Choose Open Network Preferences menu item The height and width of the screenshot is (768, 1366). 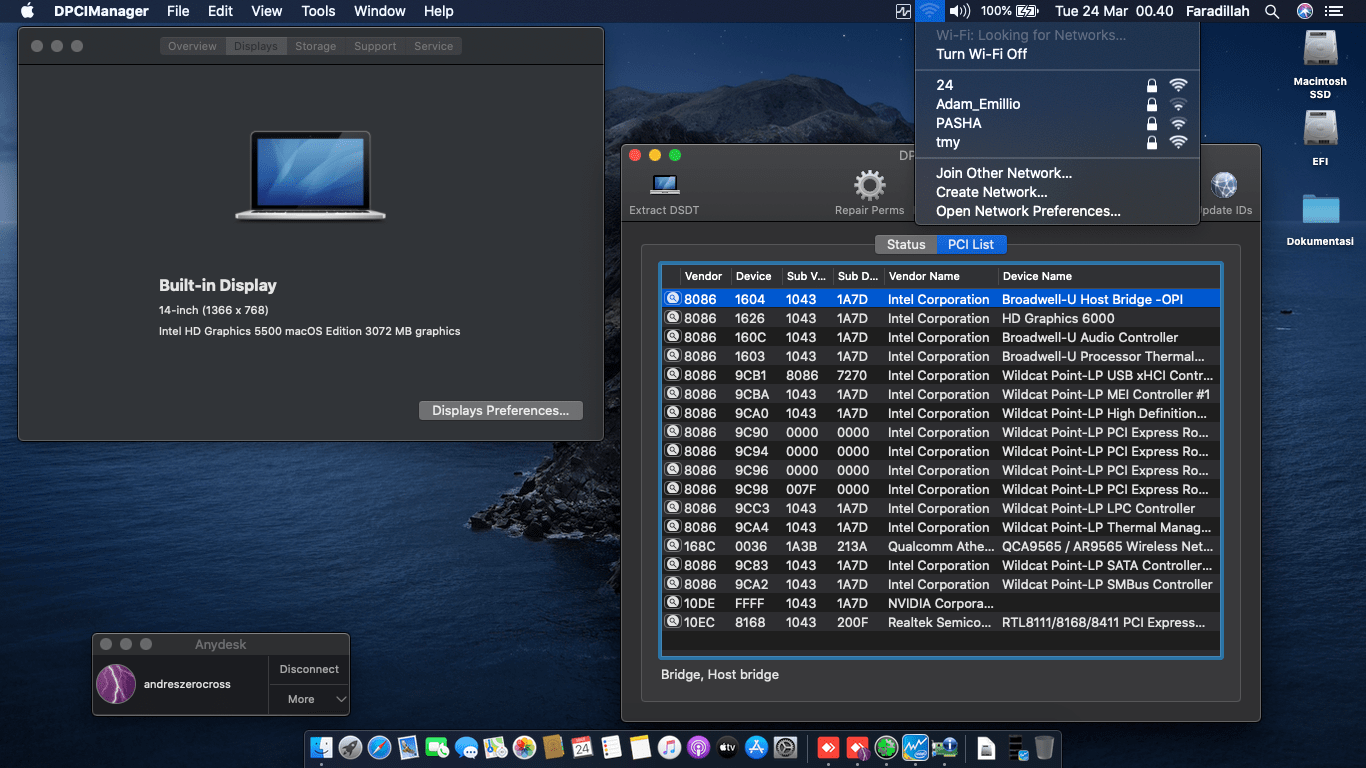(1028, 211)
